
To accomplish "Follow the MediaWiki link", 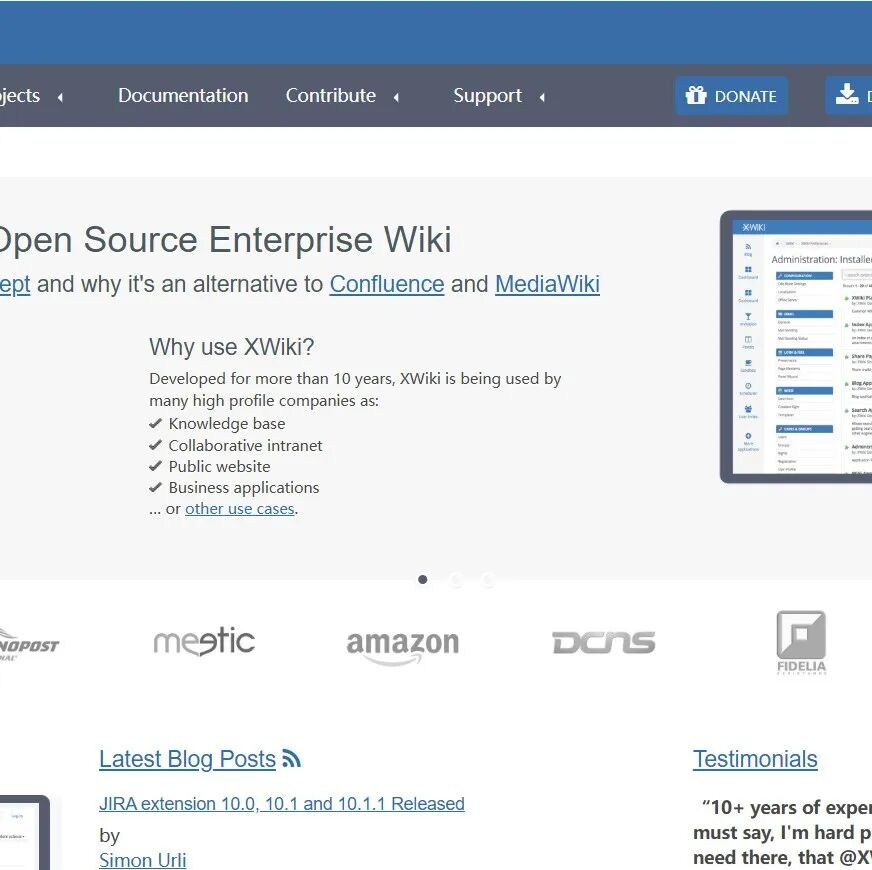I will coord(547,284).
